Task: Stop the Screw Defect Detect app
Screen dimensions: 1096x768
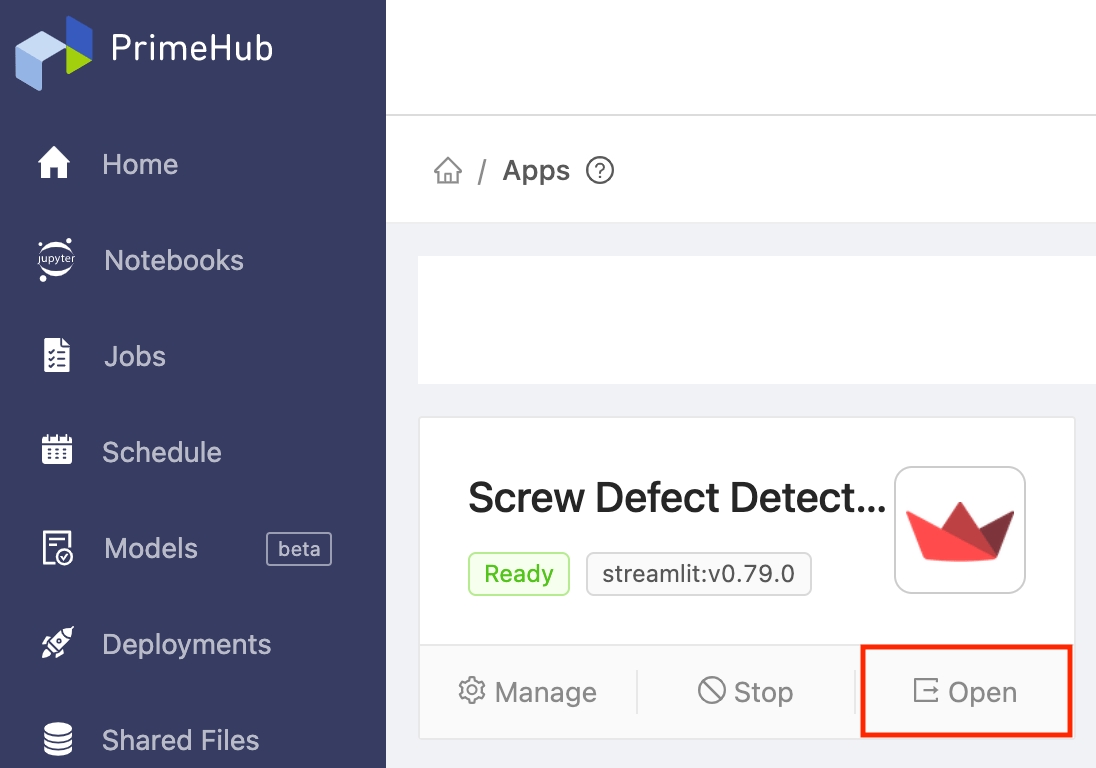Action: (746, 692)
